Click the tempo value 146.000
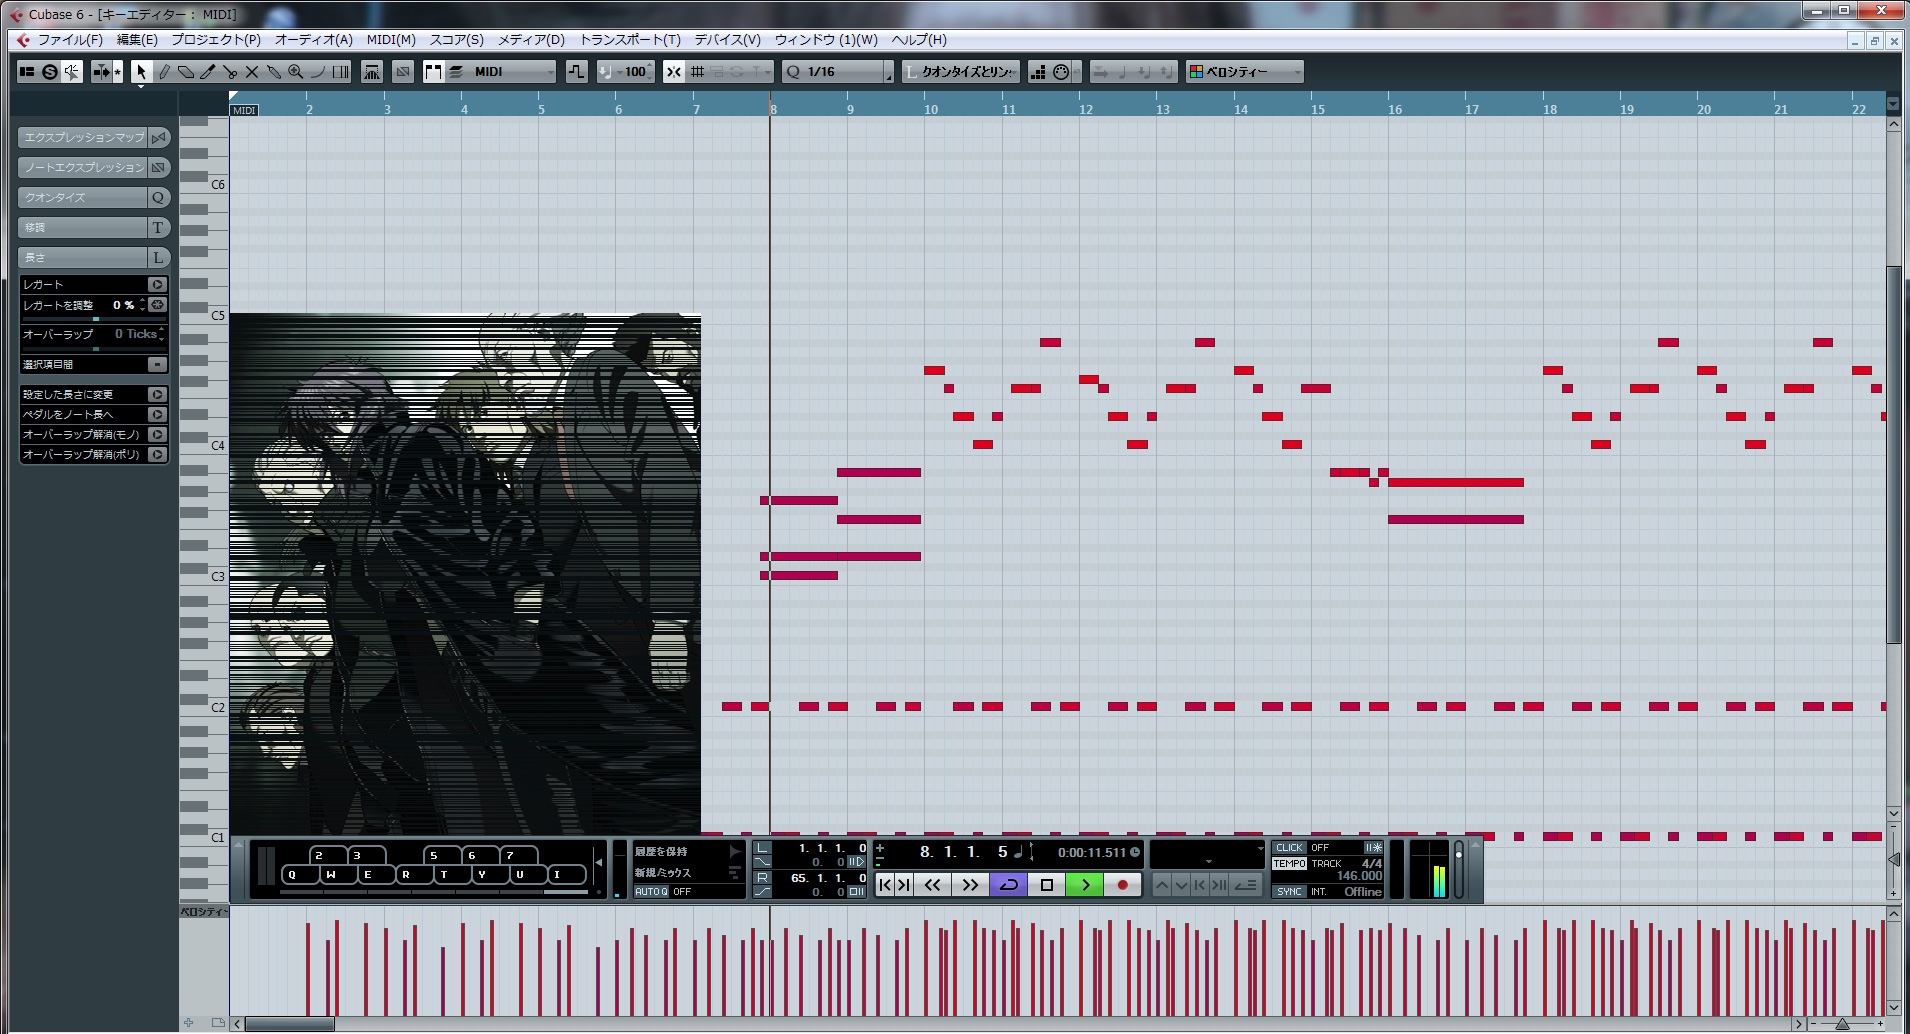The width and height of the screenshot is (1910, 1034). pos(1359,877)
